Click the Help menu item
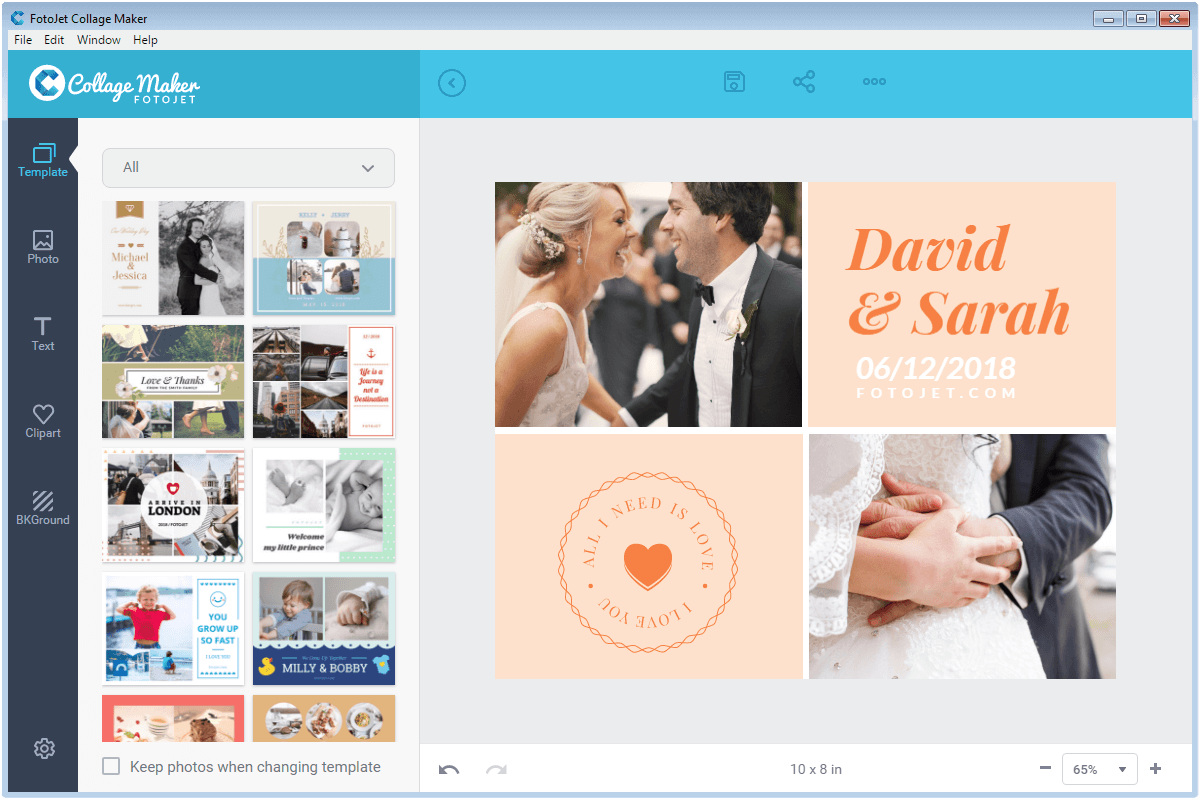Image resolution: width=1200 pixels, height=800 pixels. point(145,39)
